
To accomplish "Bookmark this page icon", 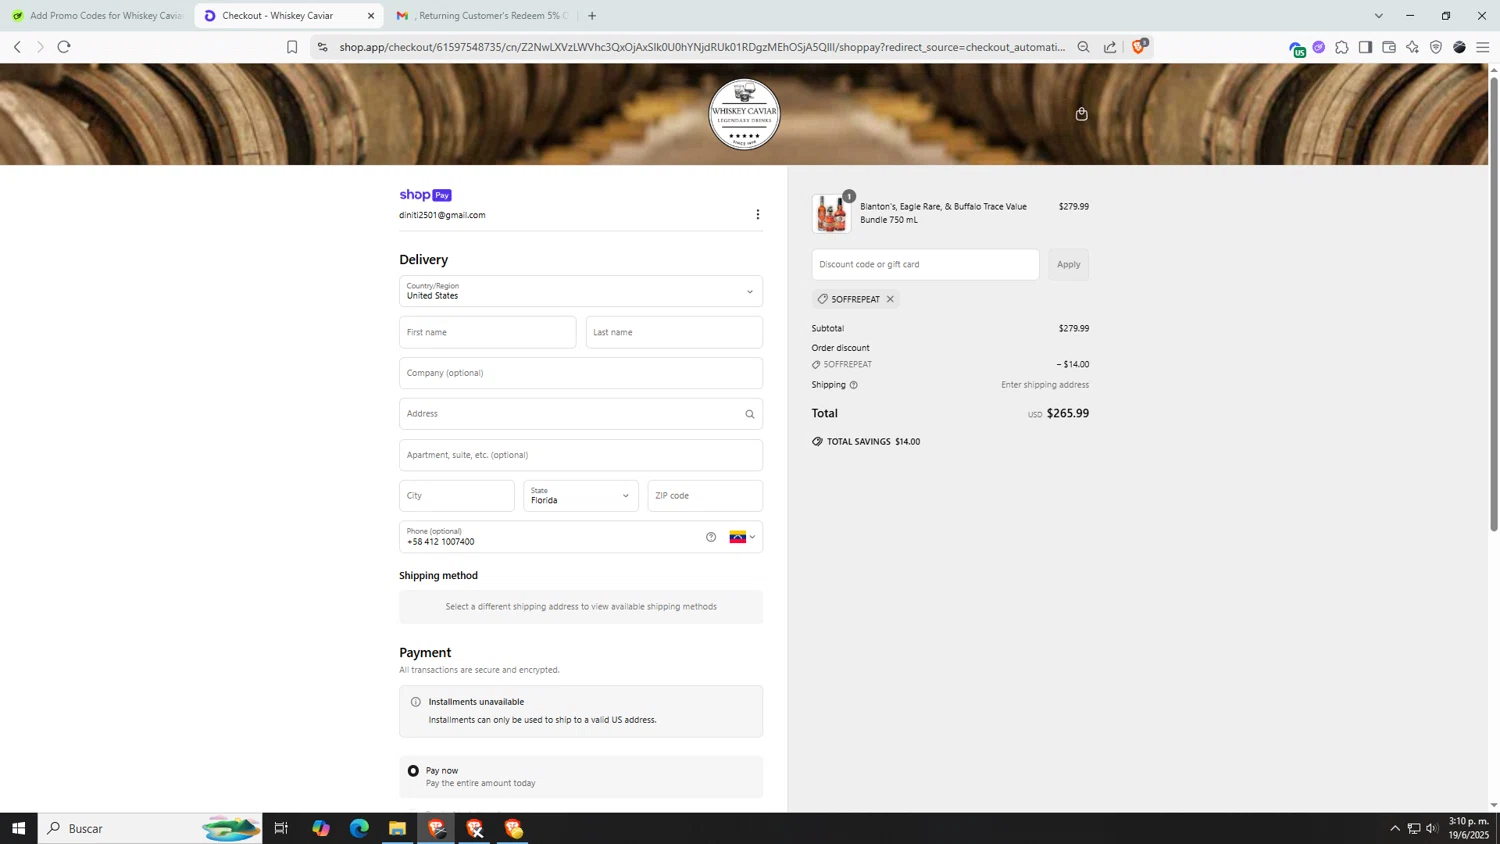I will pos(292,47).
